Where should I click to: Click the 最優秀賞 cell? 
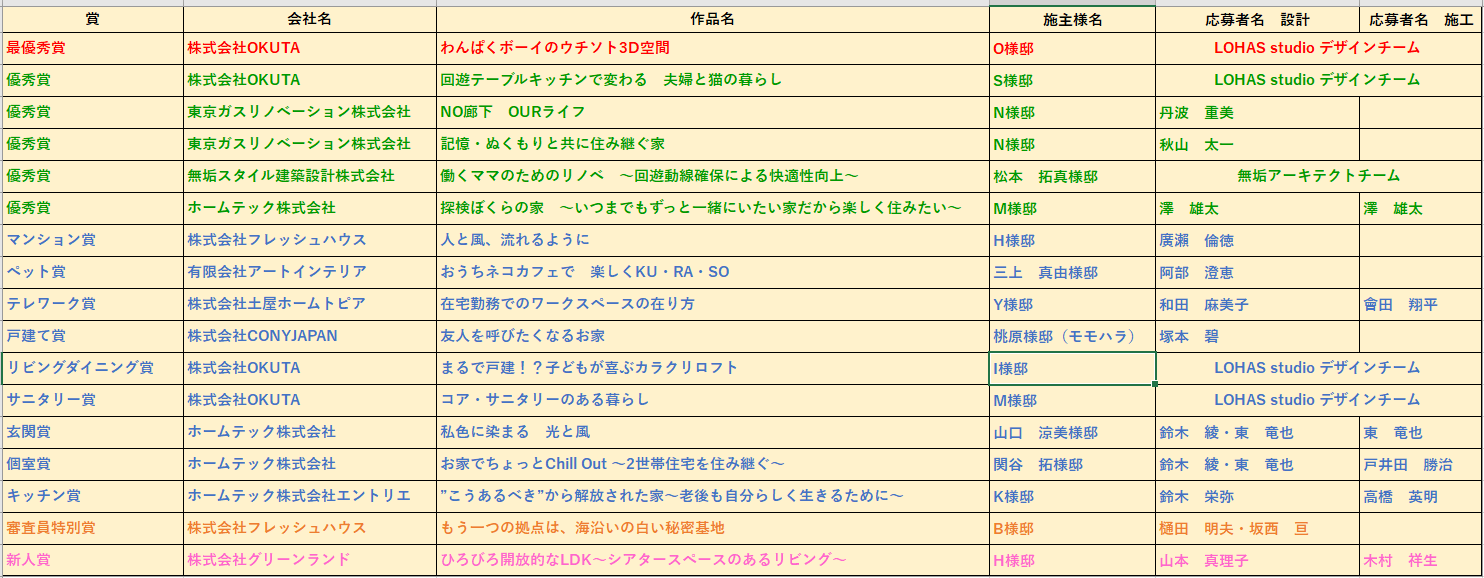coord(93,48)
